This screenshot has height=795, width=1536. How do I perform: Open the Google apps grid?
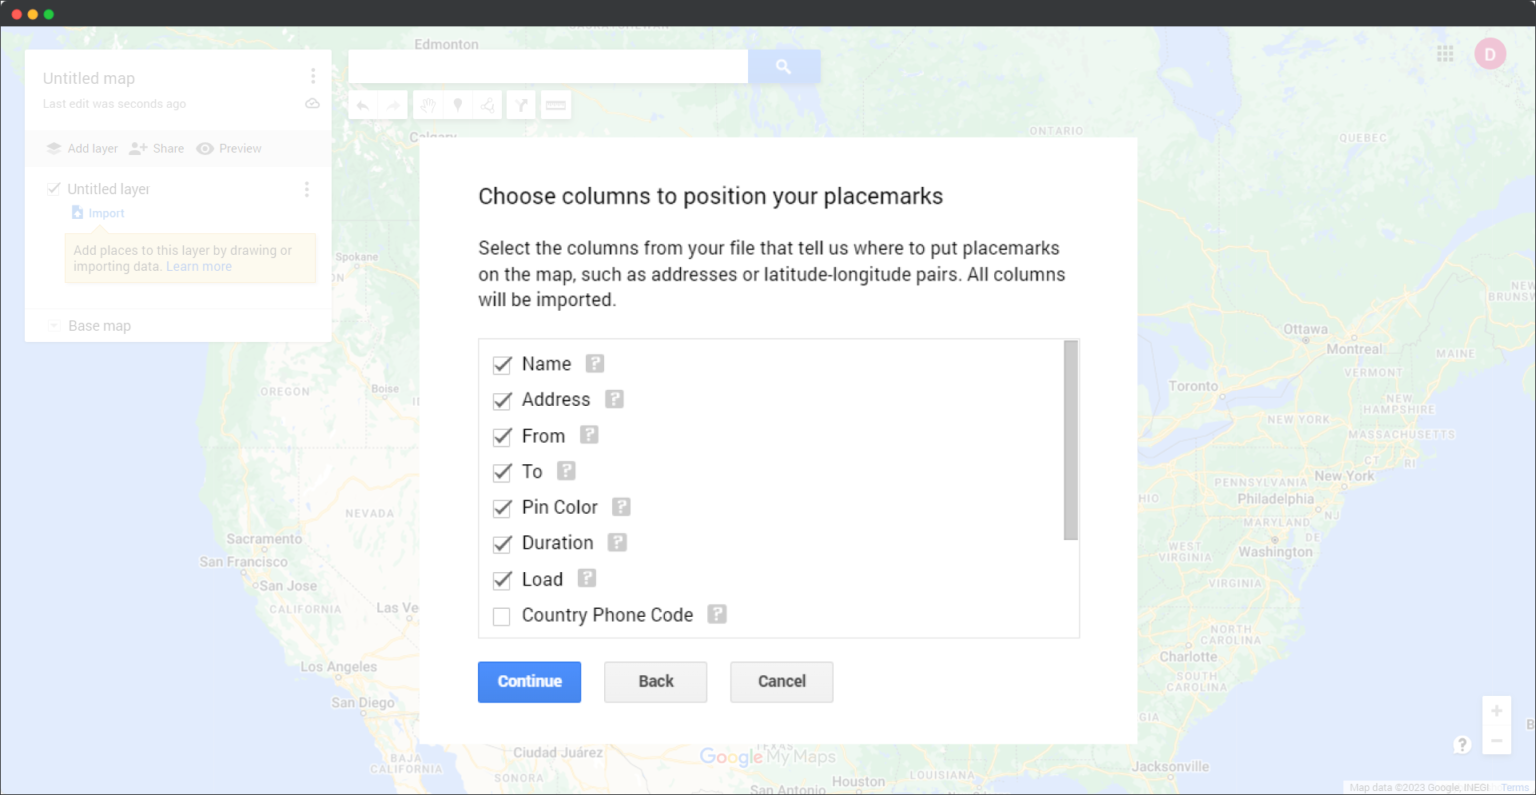pyautogui.click(x=1444, y=53)
